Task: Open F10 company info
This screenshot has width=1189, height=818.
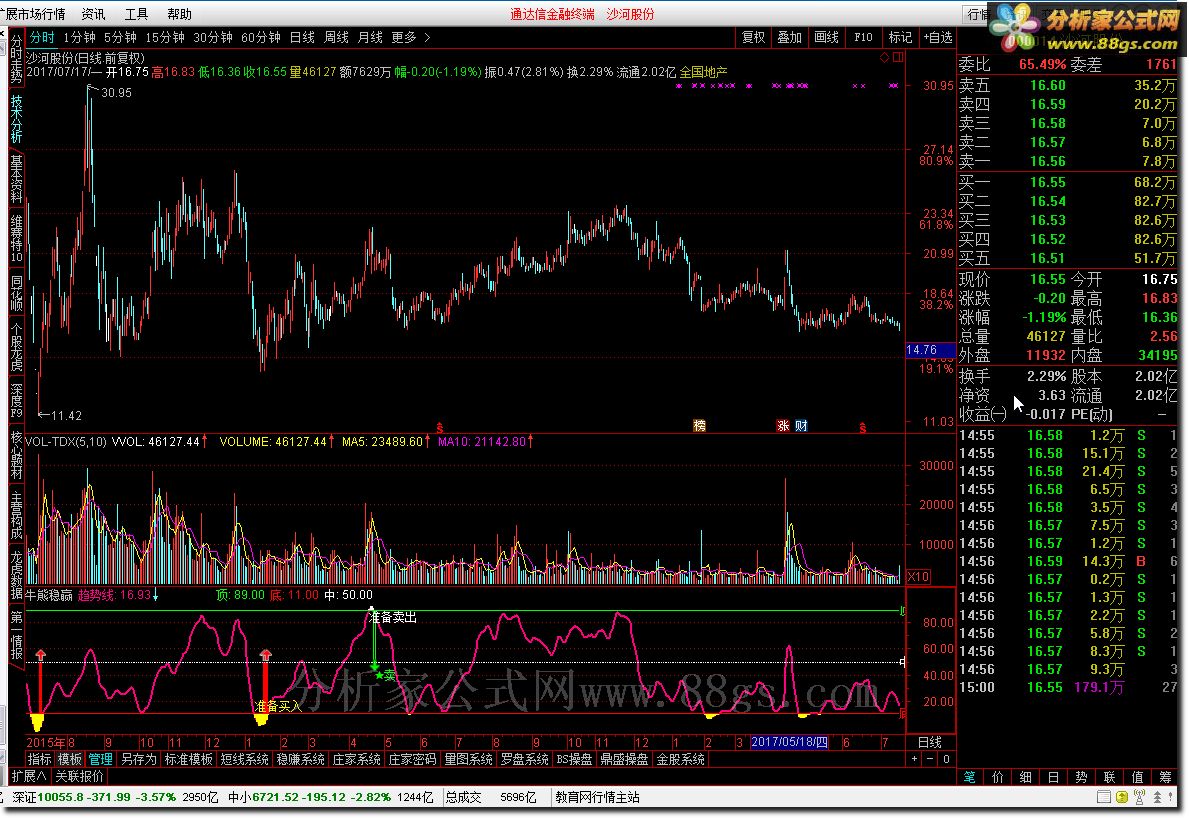Action: pos(863,37)
